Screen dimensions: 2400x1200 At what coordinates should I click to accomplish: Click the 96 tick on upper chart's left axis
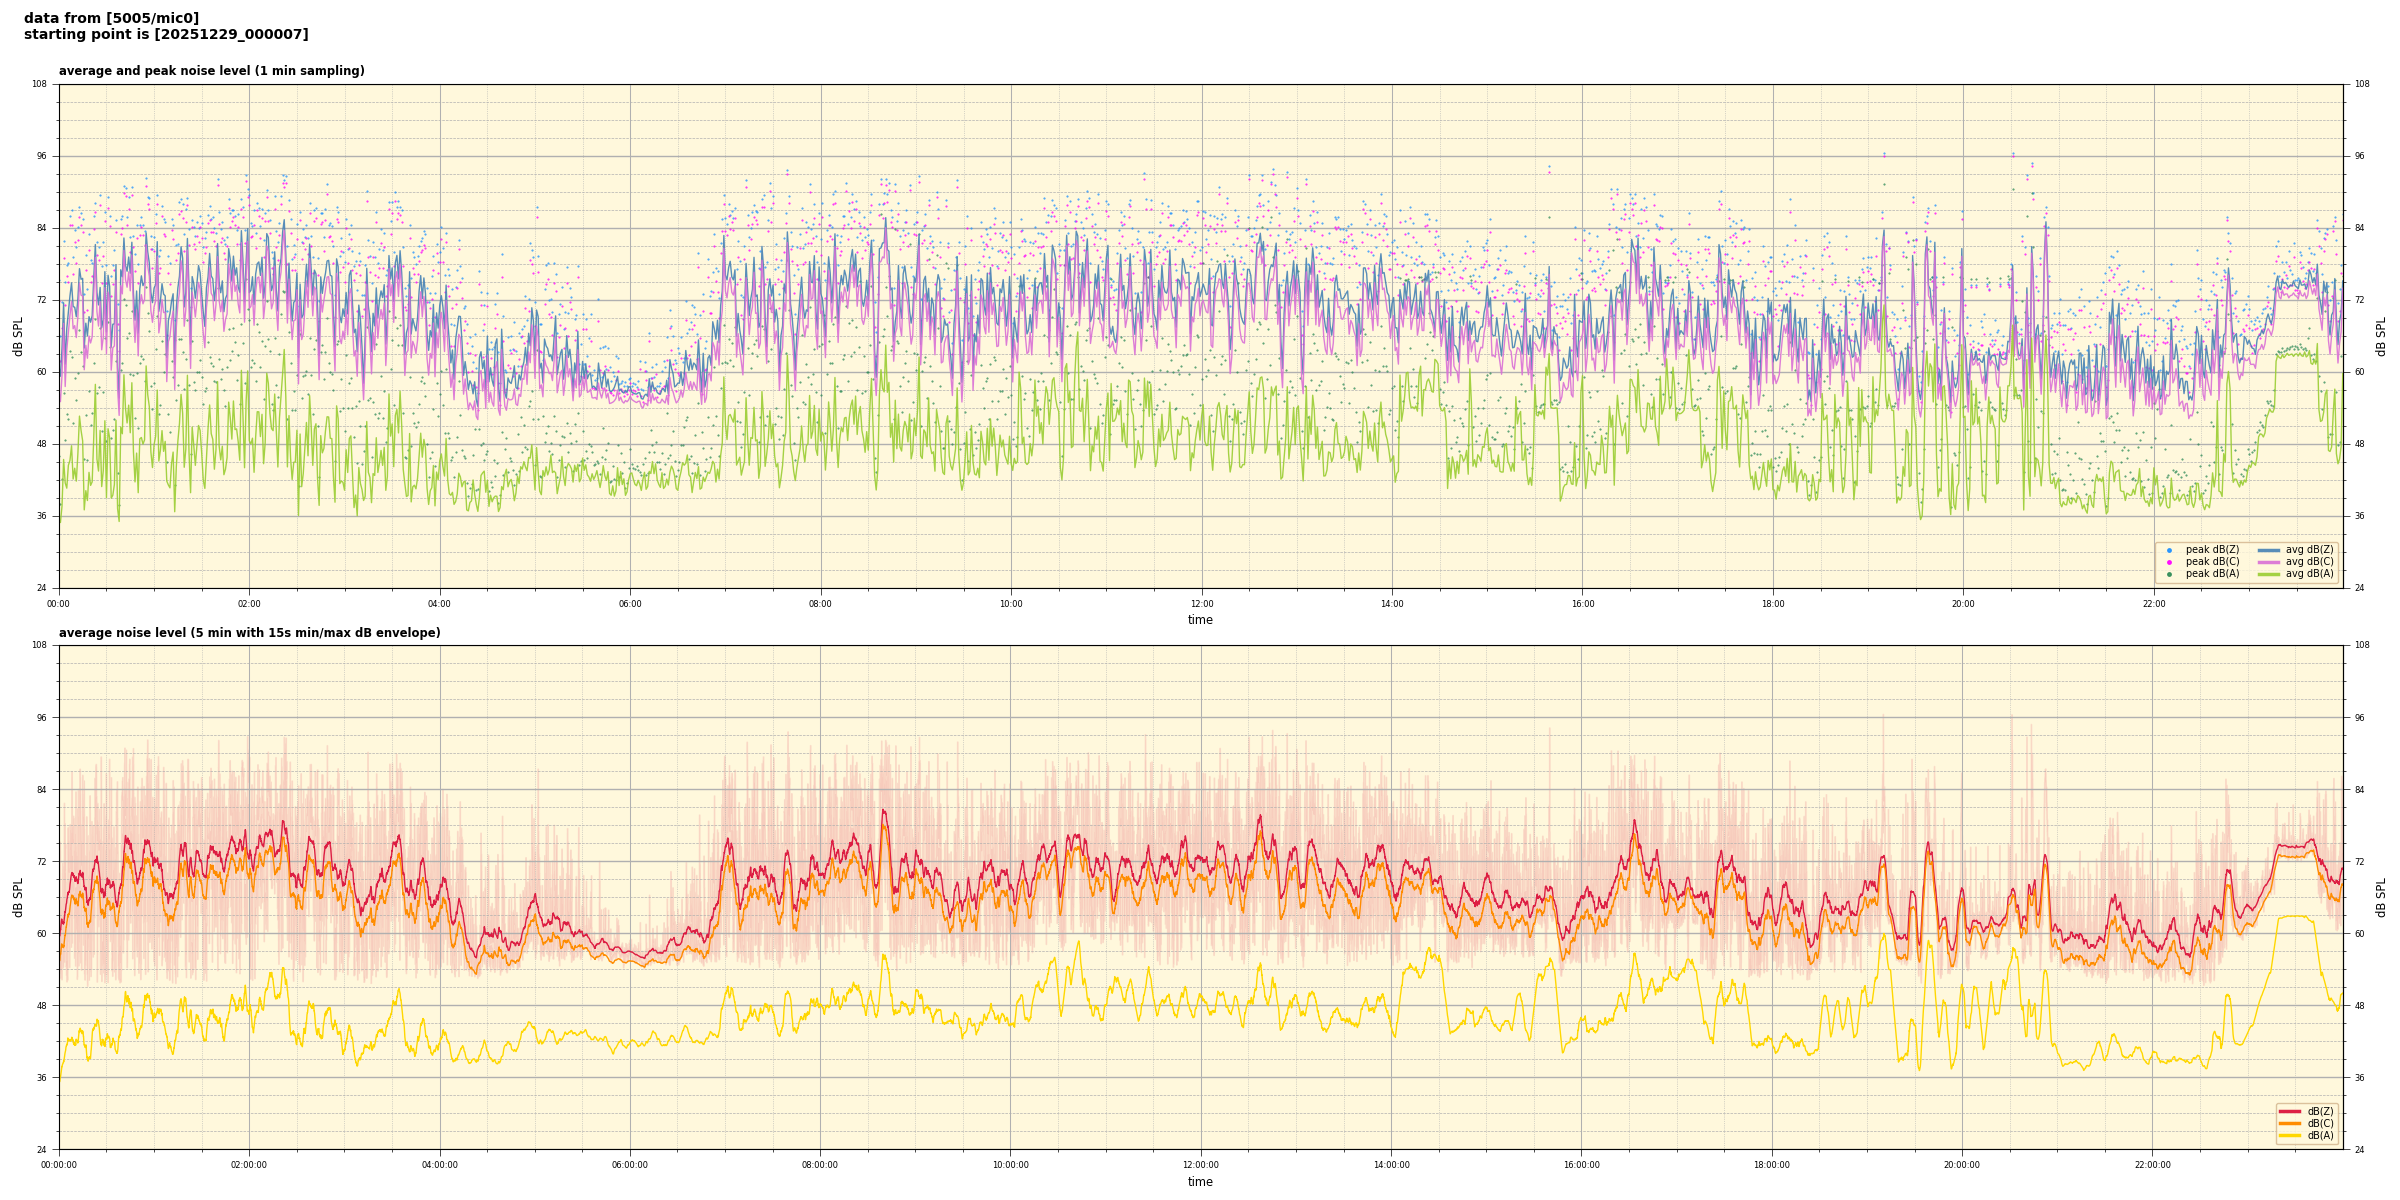pyautogui.click(x=40, y=156)
